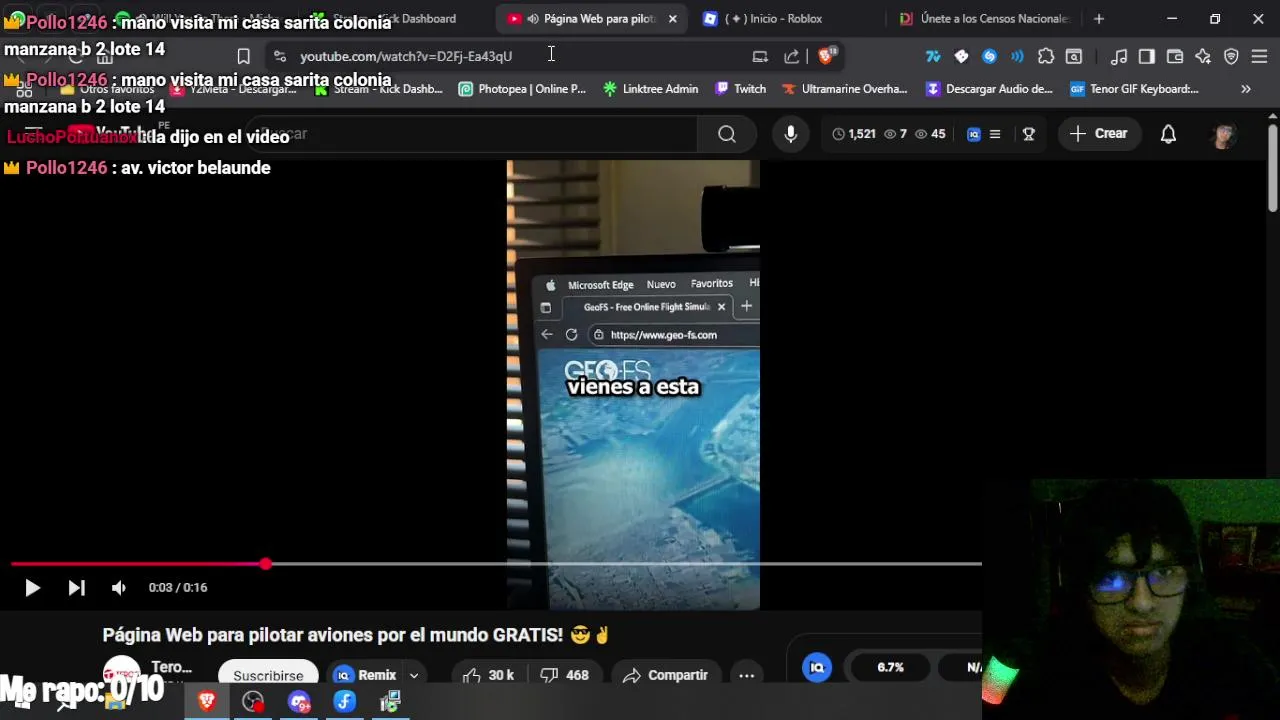Click the 1,521 clock stat

click(853, 134)
